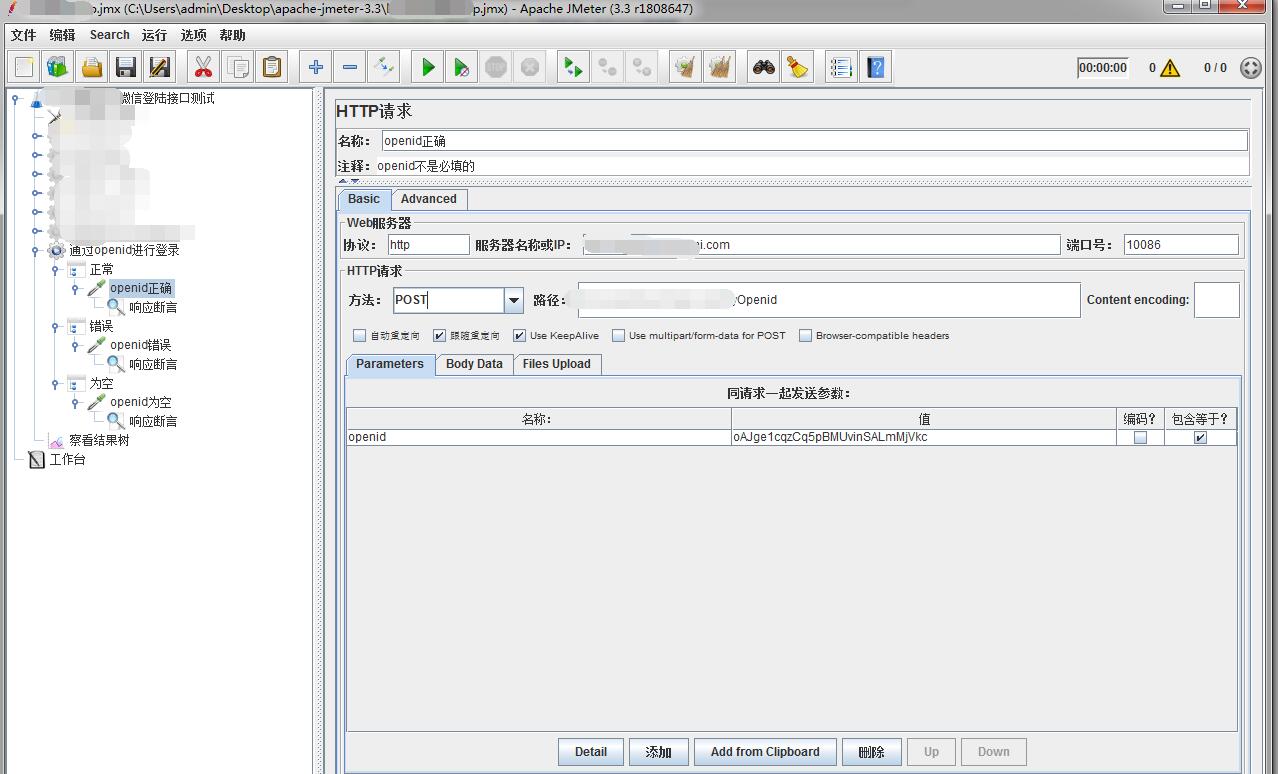Select 工作台 in the tree
The image size is (1278, 774).
tap(67, 460)
